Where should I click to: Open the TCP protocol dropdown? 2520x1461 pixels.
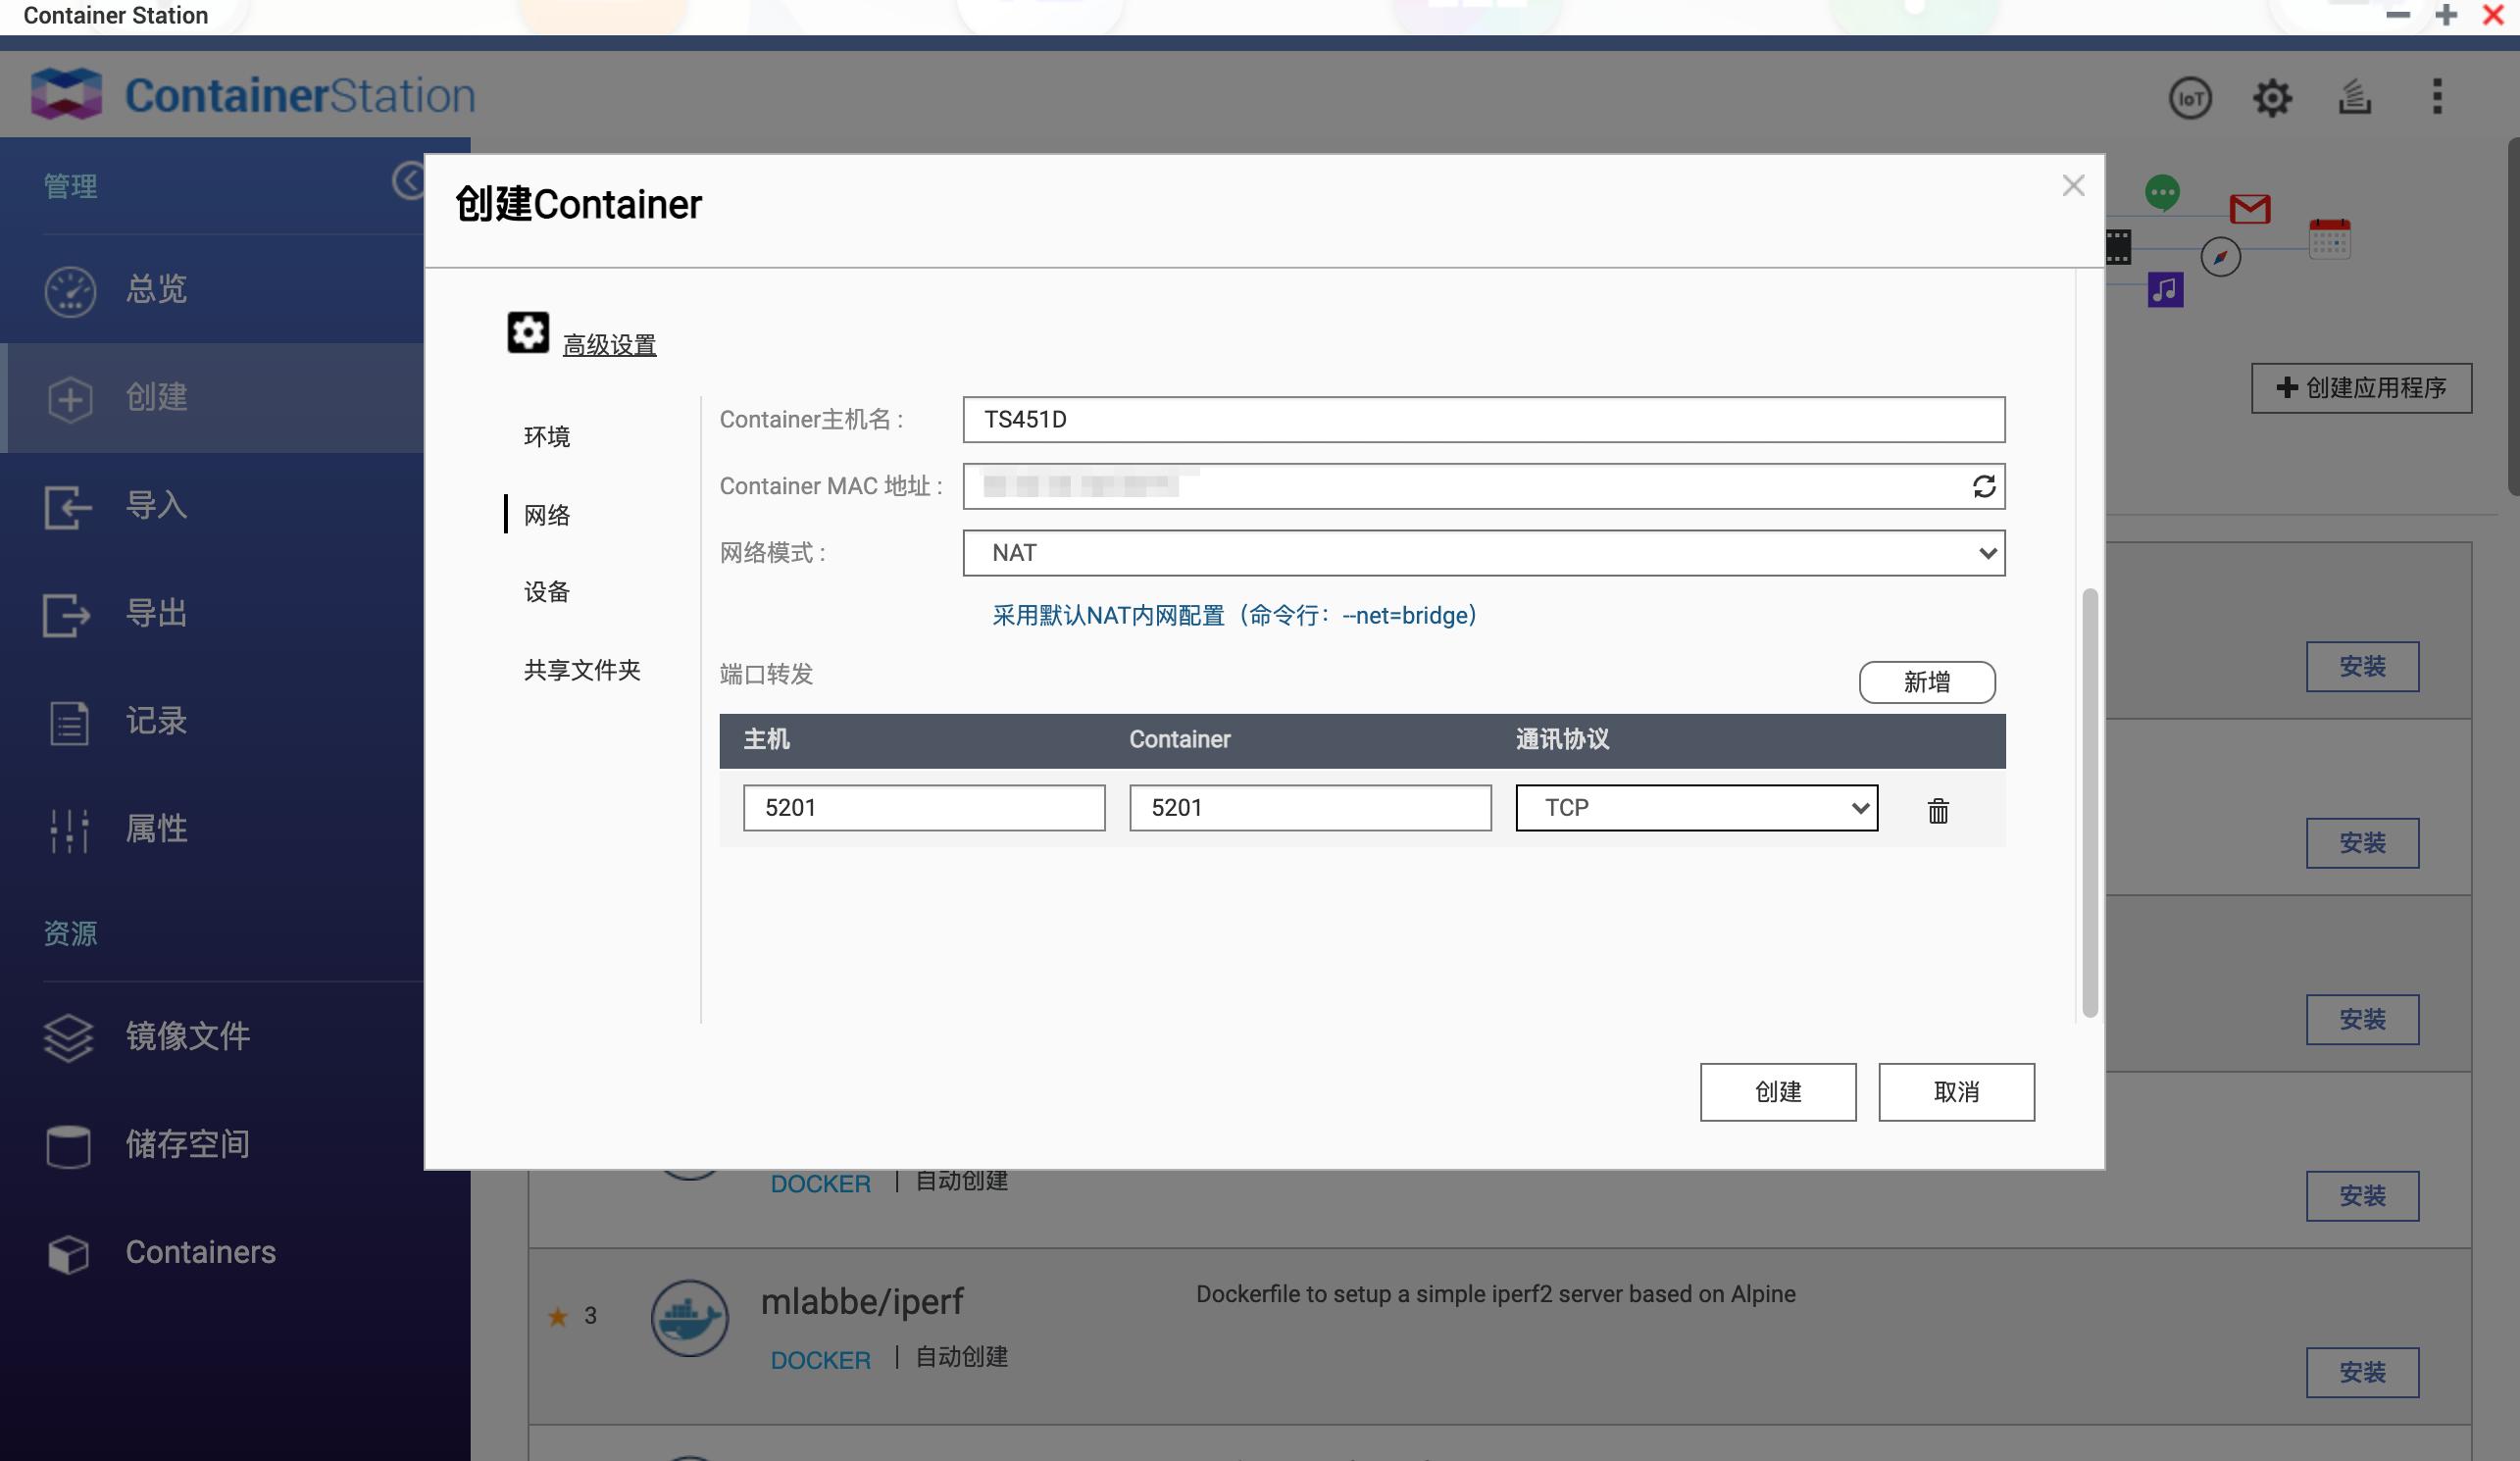[x=1696, y=808]
